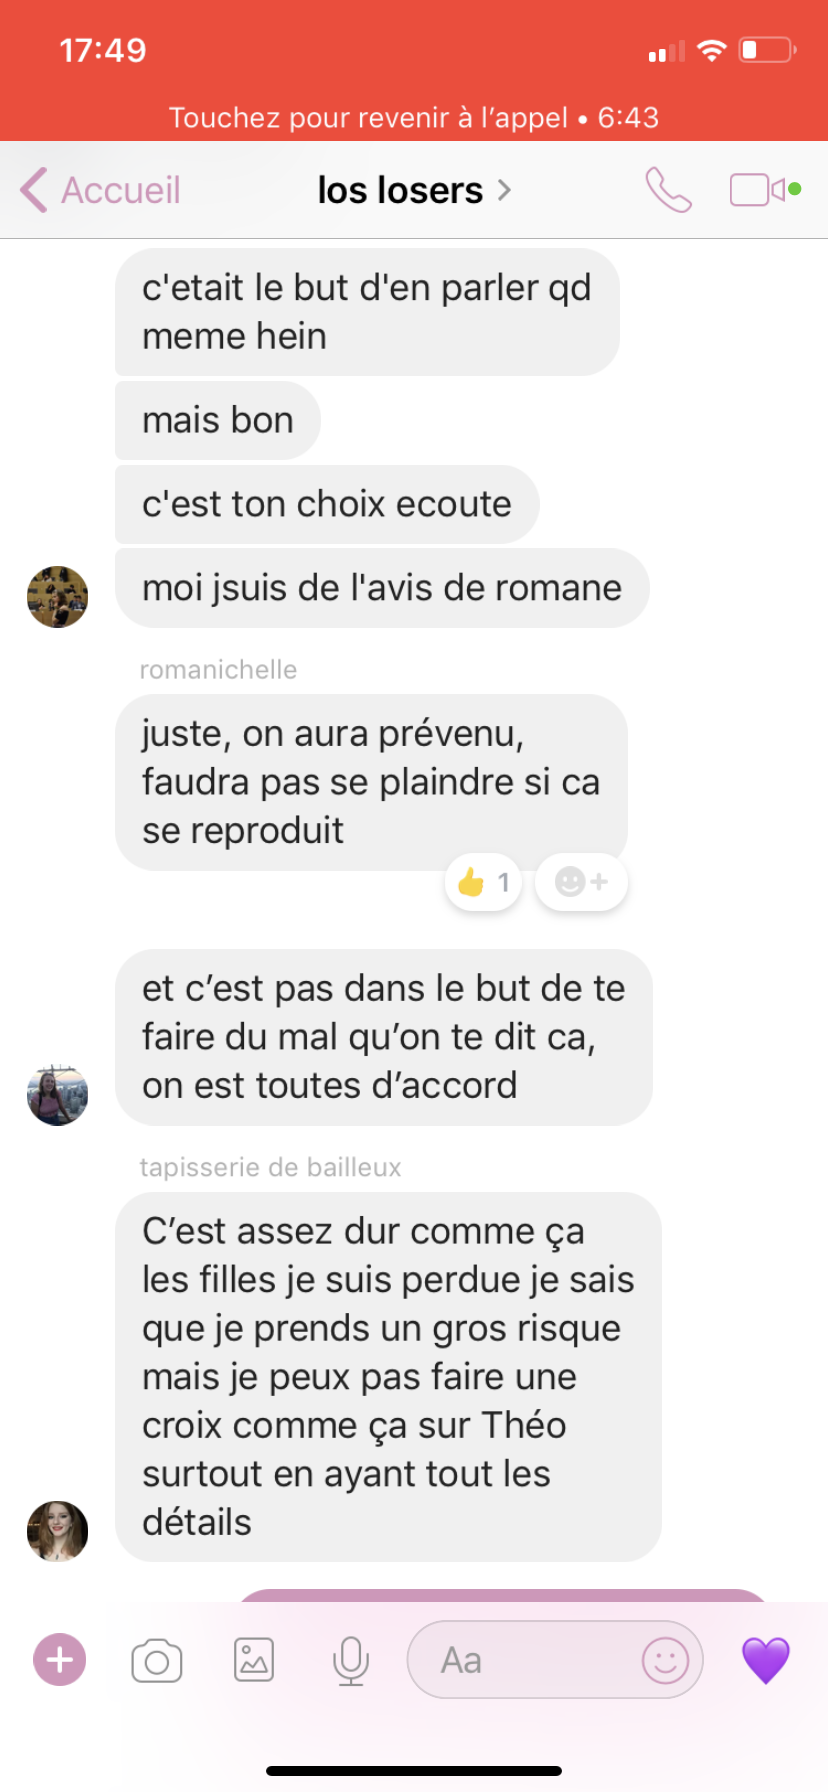The image size is (828, 1792).
Task: Open avatar beside 'on est toutes d'accord' message
Action: tap(57, 1095)
